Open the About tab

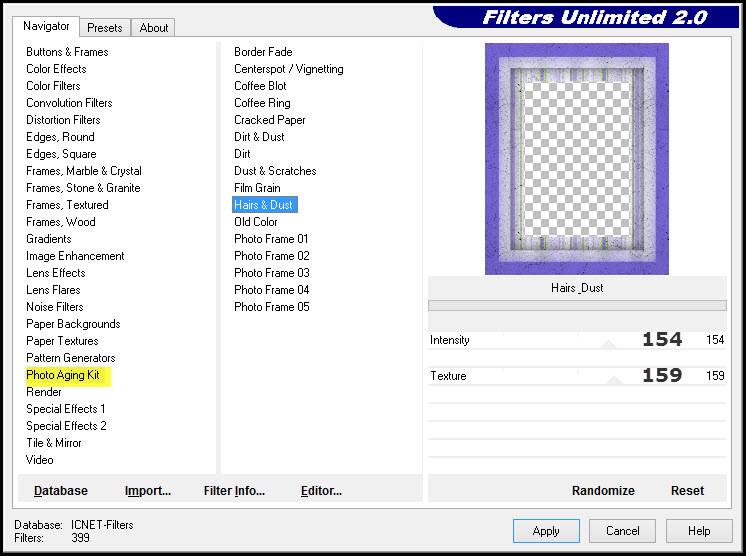(x=153, y=28)
